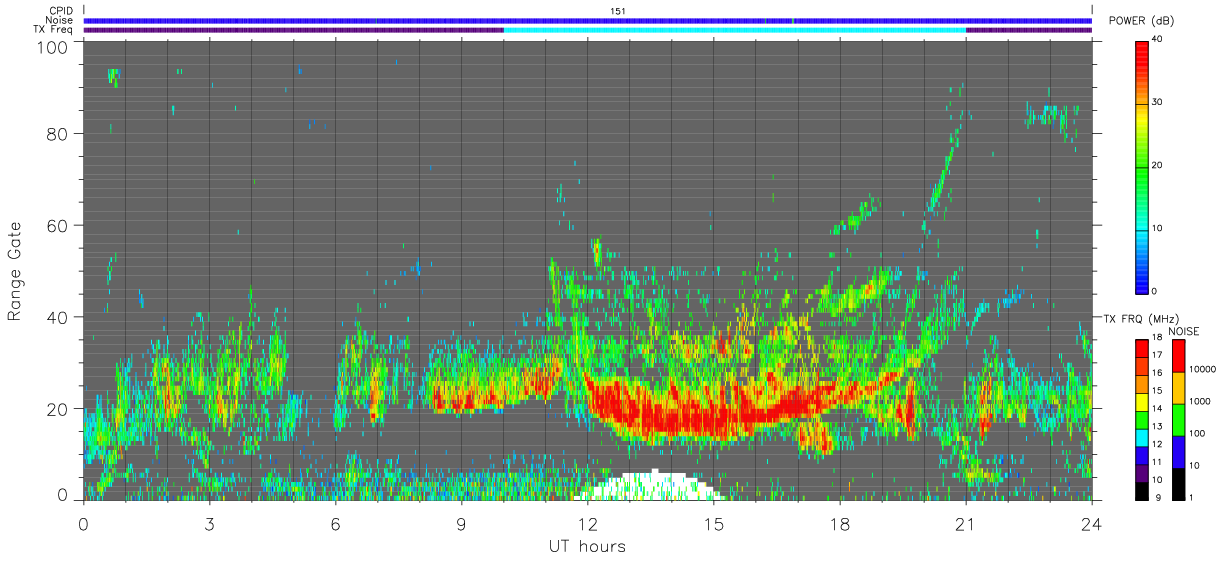1228x567 pixels.
Task: Click the blue Noise bar at top
Action: 587,20
